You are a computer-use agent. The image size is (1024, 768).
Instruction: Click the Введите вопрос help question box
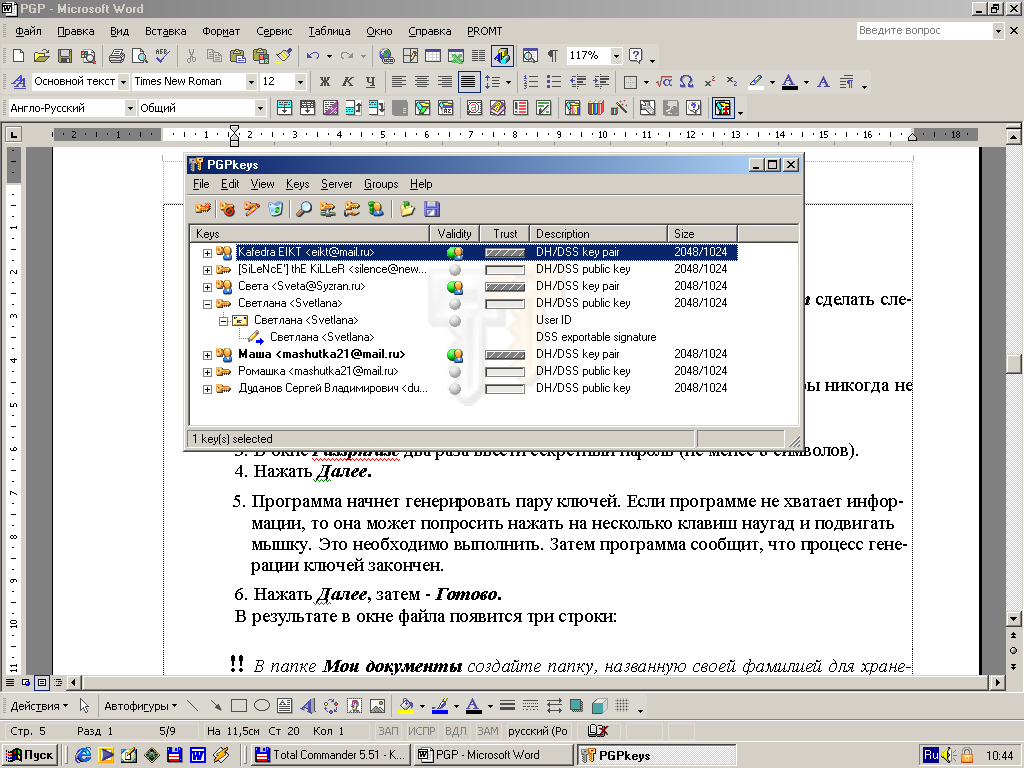[925, 31]
